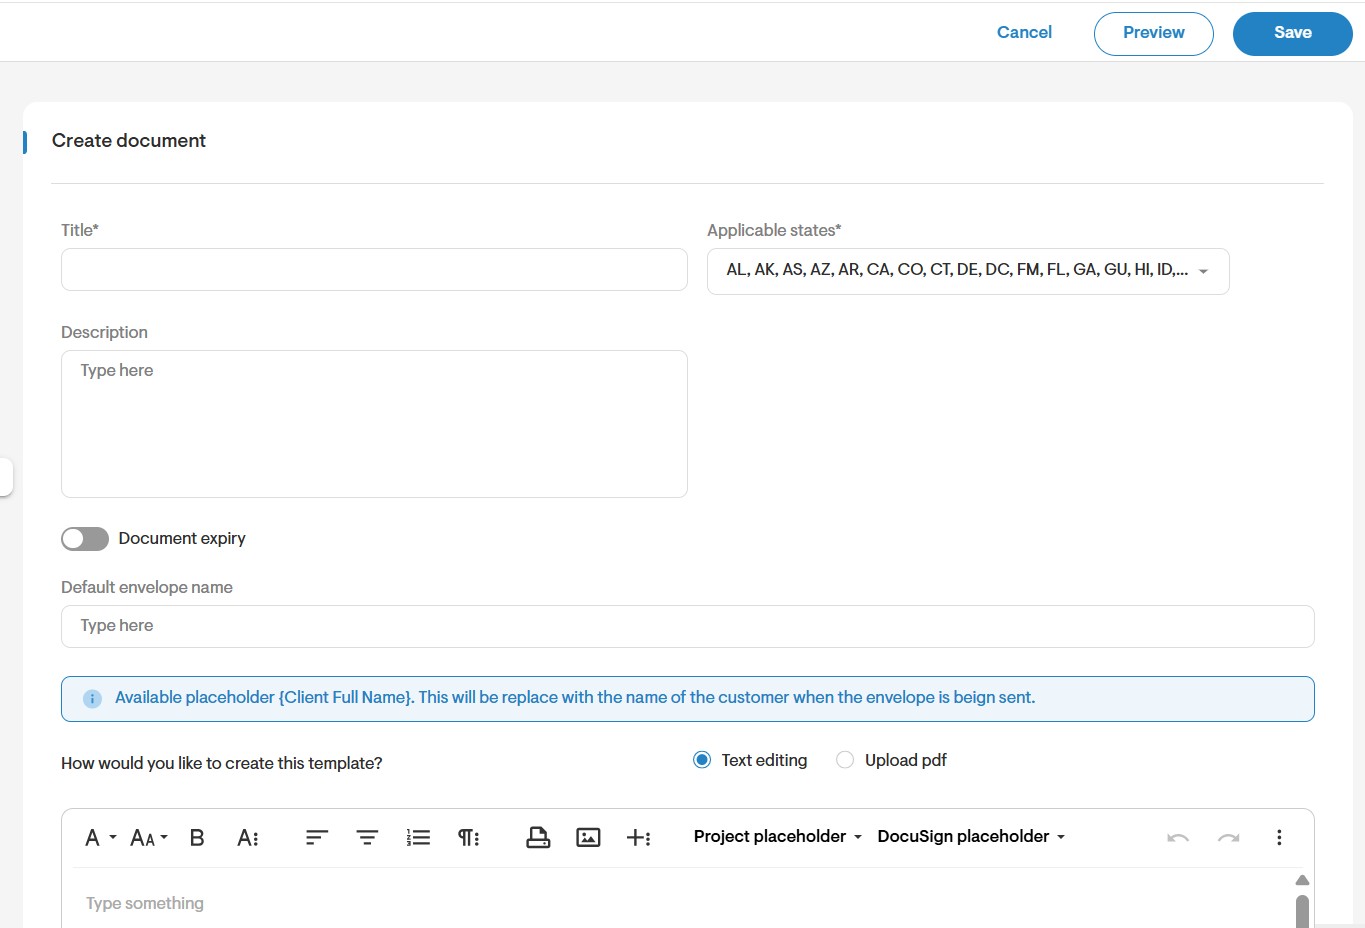Open the editor's vertical three-dot menu
The height and width of the screenshot is (928, 1365).
(x=1279, y=837)
